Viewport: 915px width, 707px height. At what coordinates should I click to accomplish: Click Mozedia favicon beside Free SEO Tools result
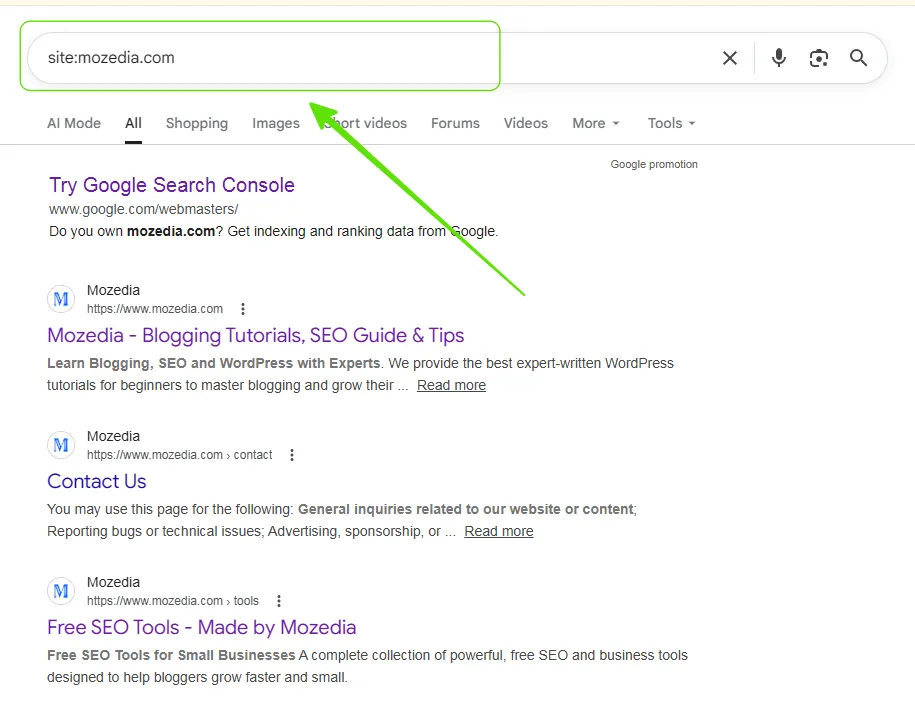click(61, 591)
